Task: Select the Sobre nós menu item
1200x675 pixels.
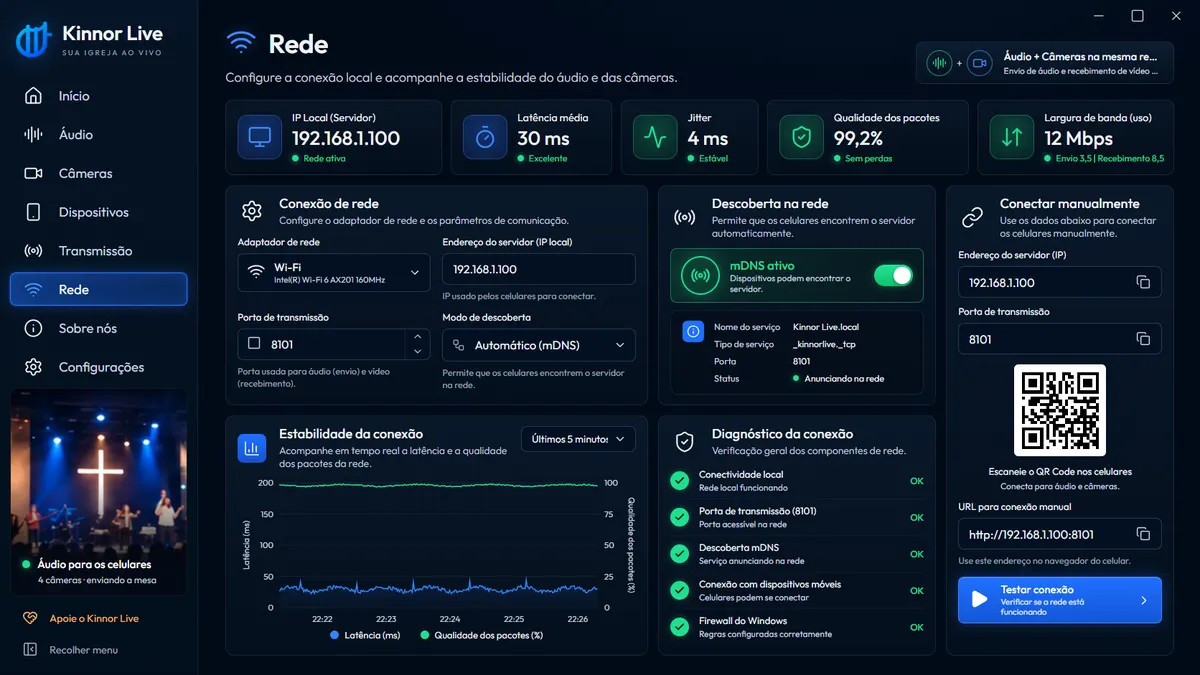Action: coord(98,328)
